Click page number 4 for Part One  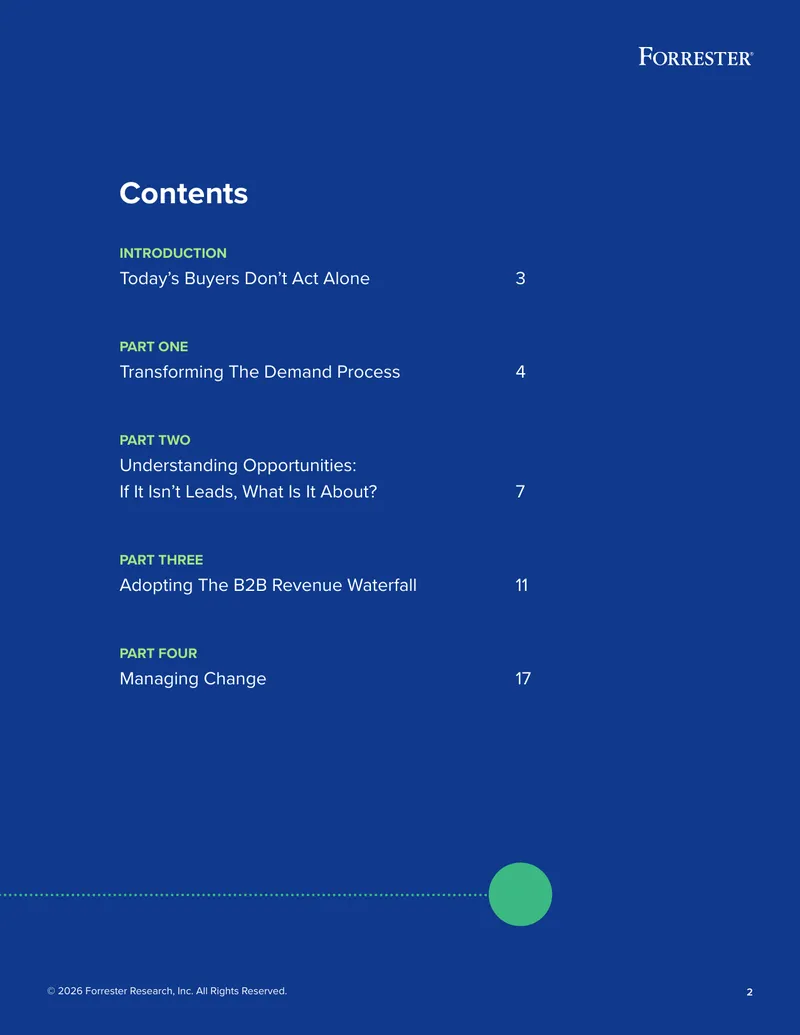[x=520, y=372]
